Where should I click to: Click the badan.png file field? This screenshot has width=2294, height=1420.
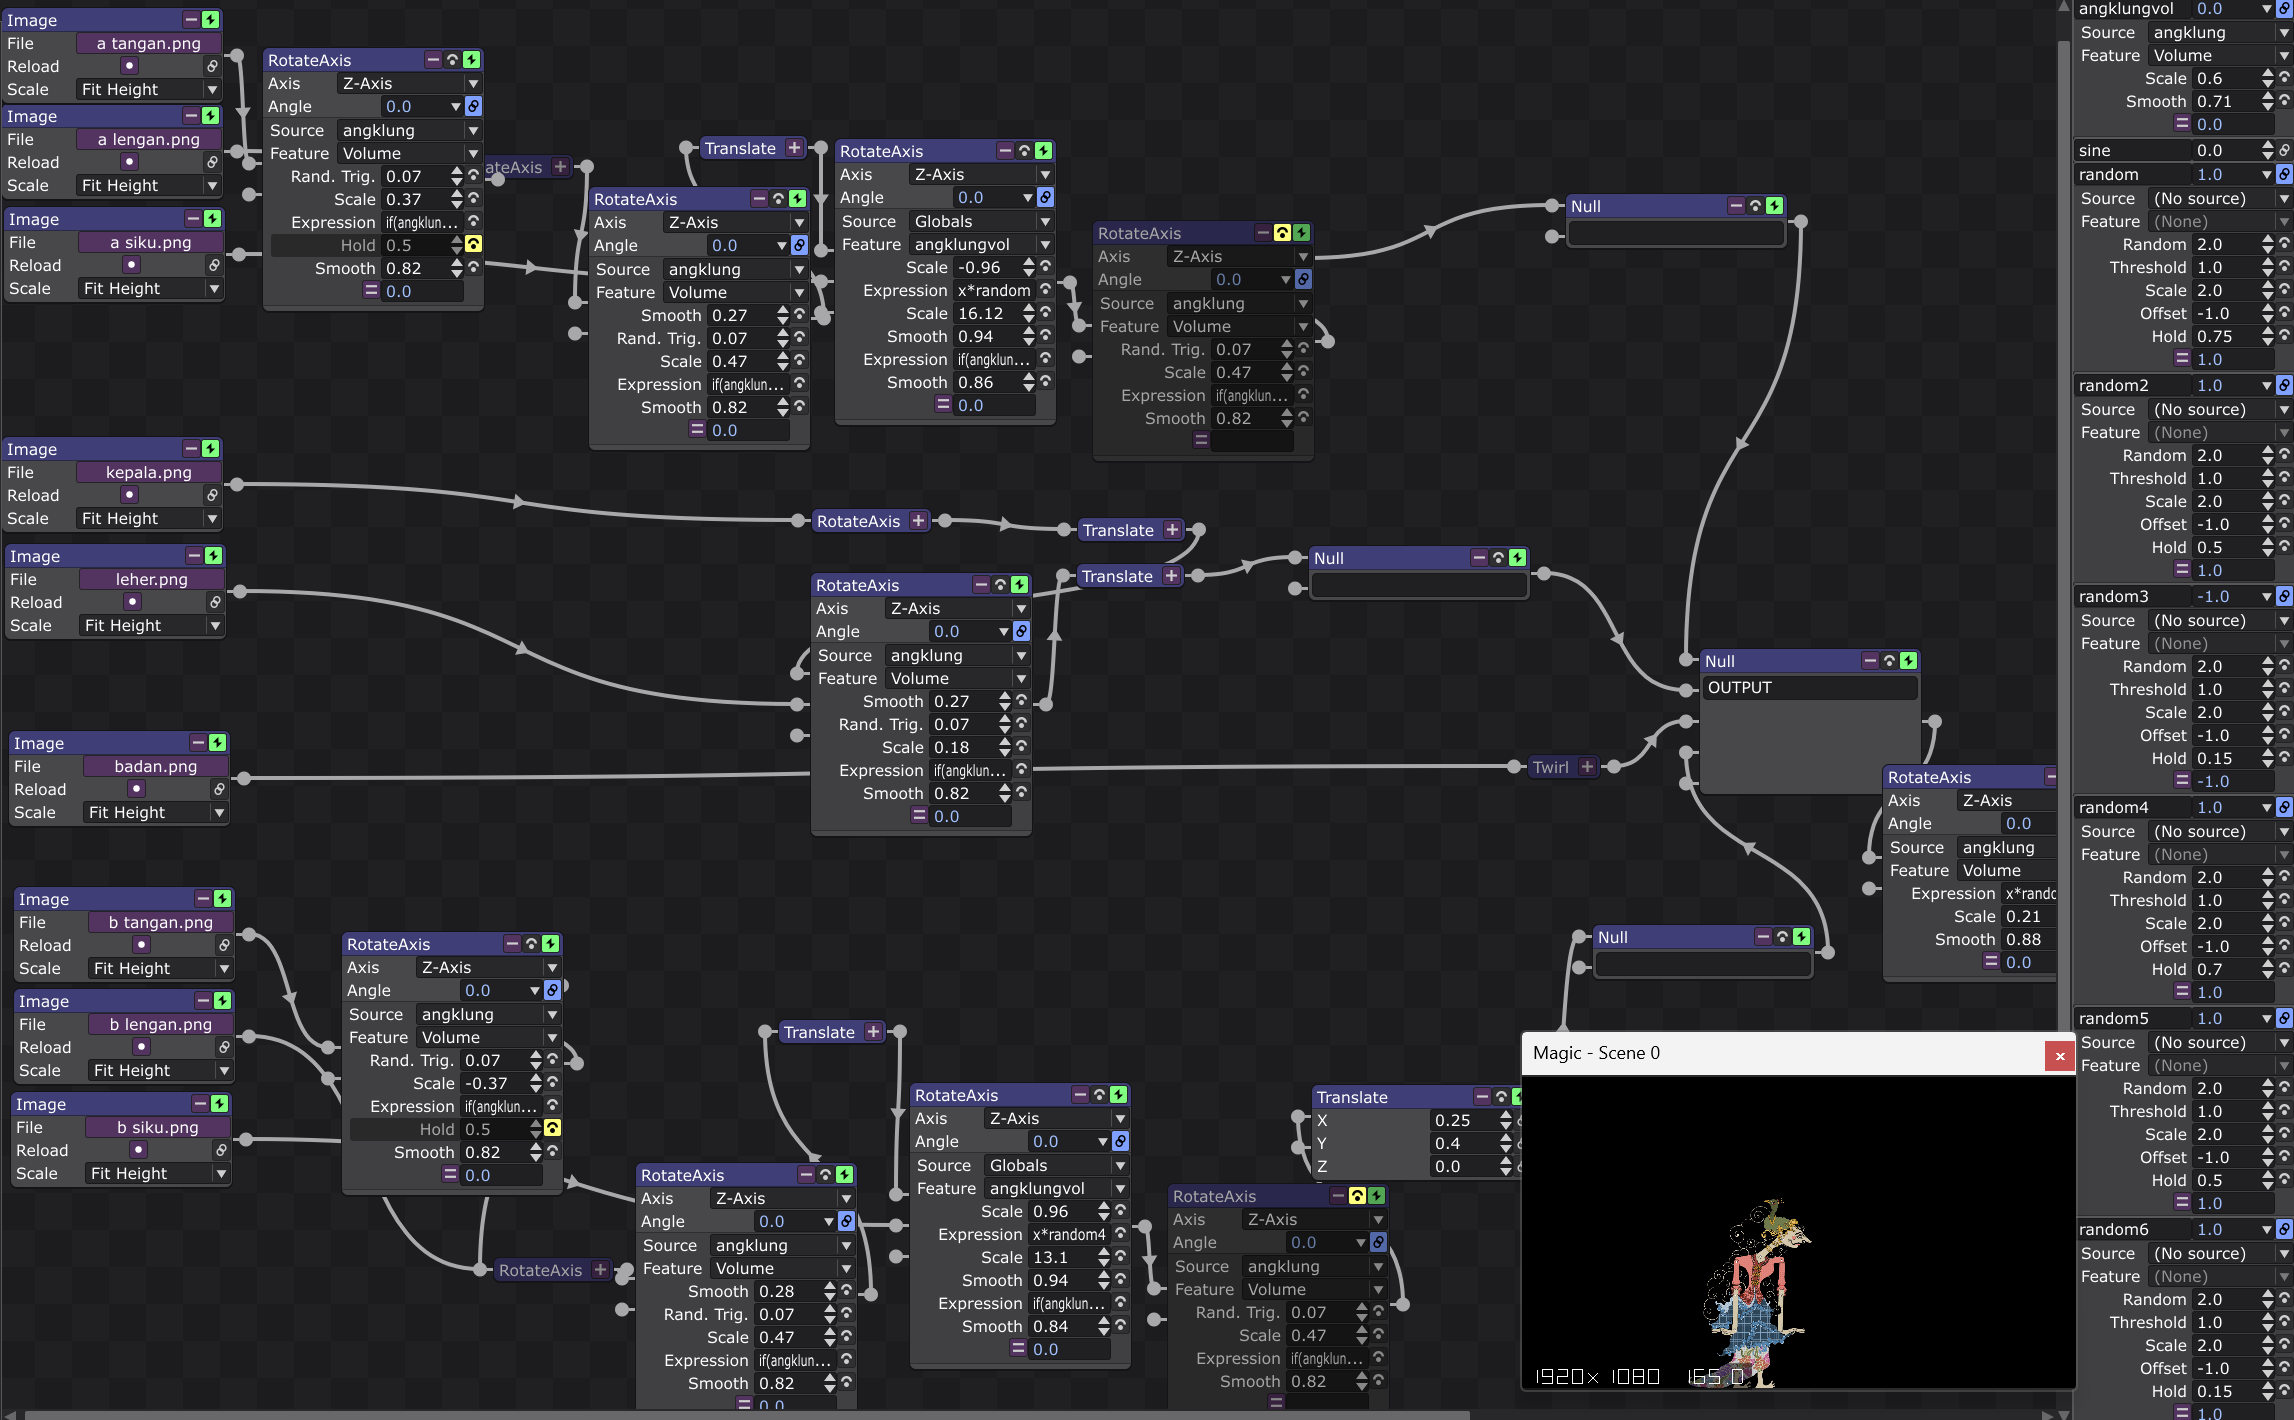point(155,766)
